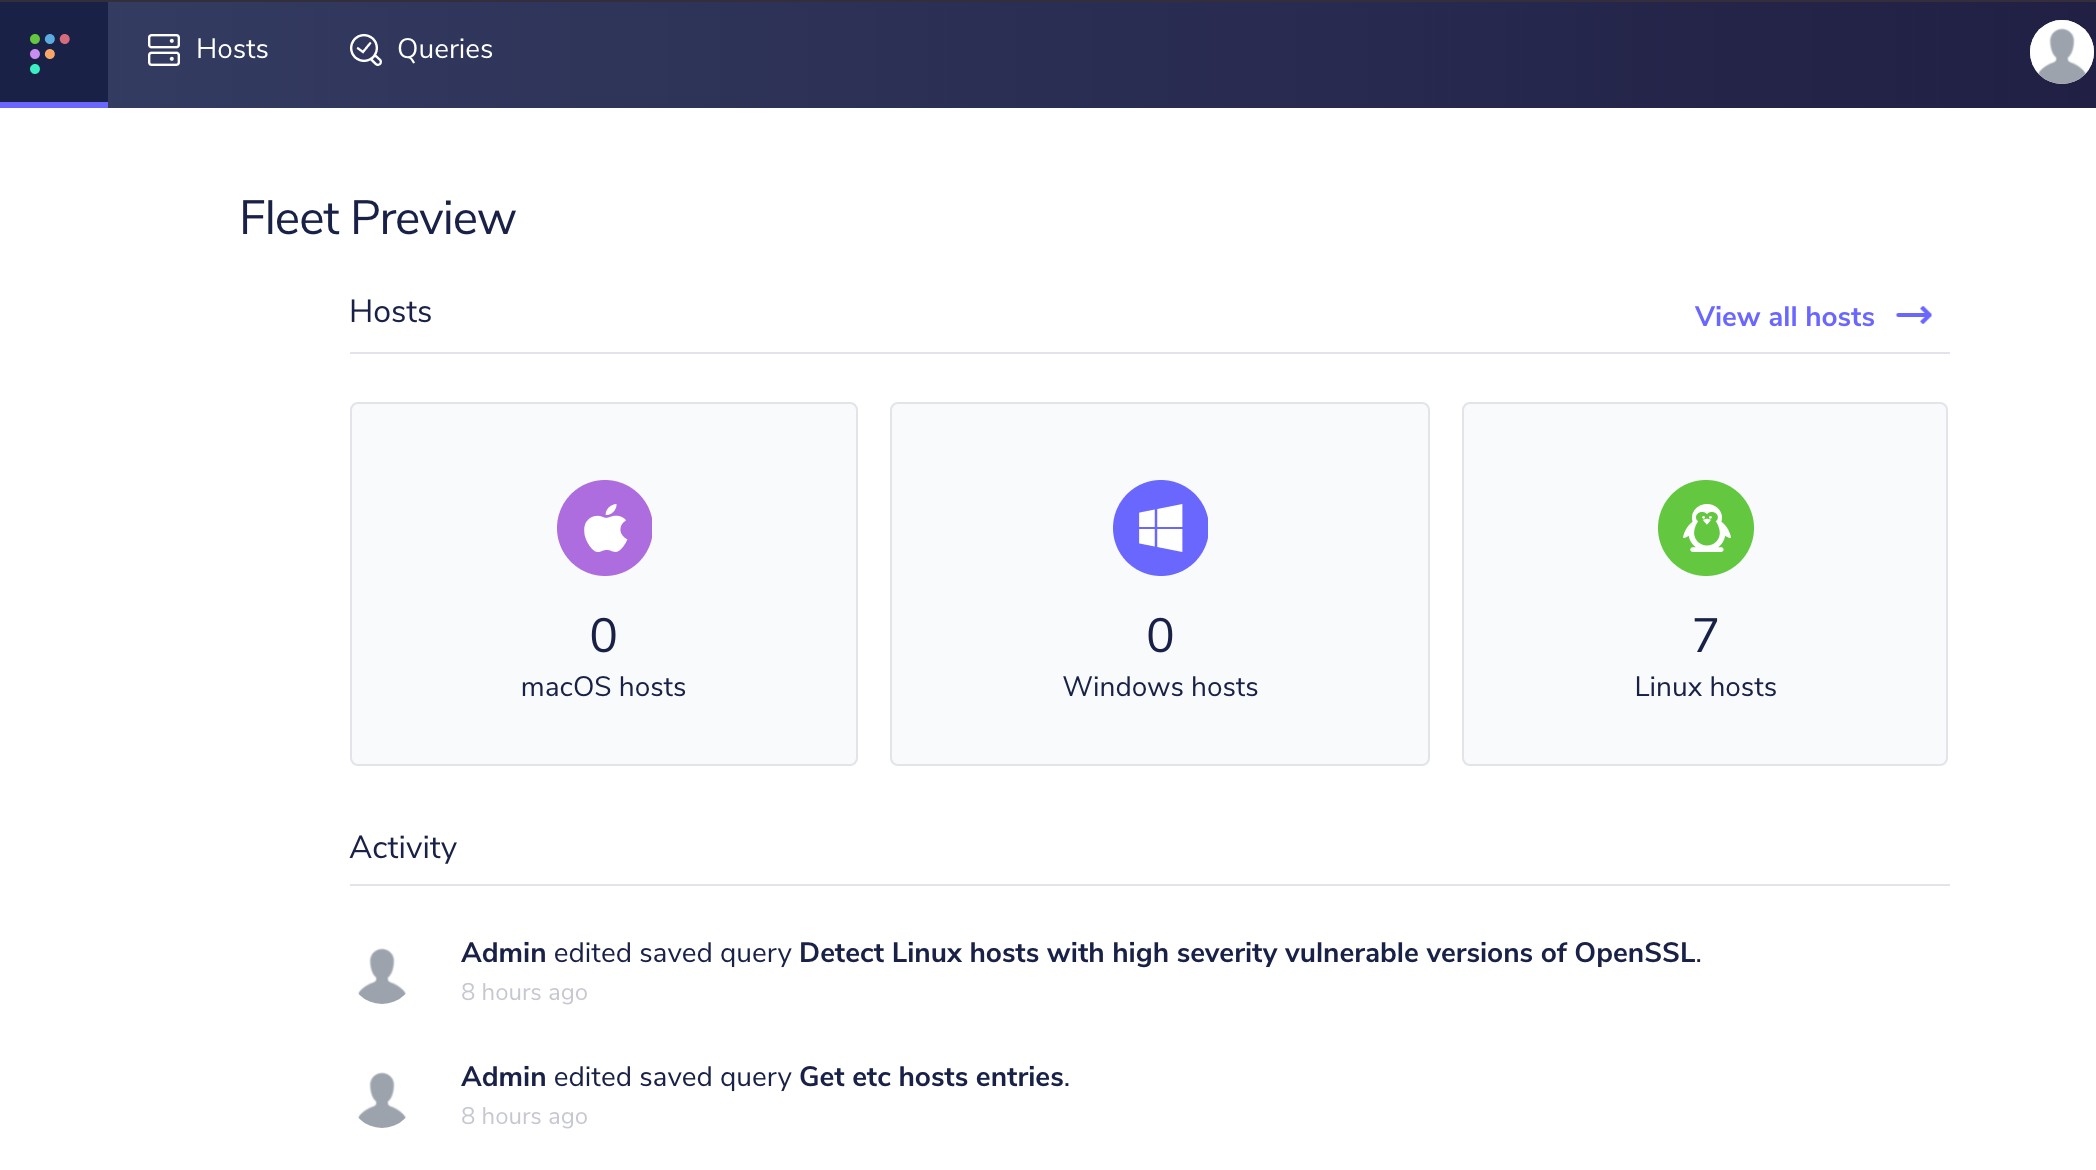Click the Windows logo on Windows hosts card

(1159, 527)
